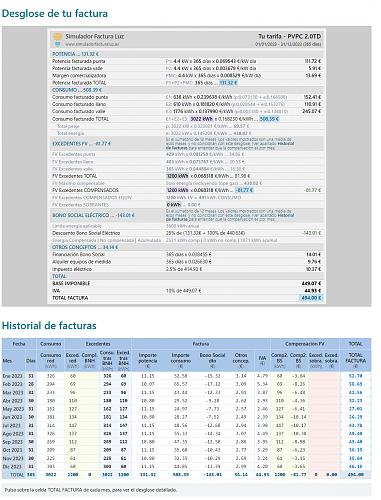The width and height of the screenshot is (381, 500).
Task: Click the 'Consumo red' column header
Action: 51,361
